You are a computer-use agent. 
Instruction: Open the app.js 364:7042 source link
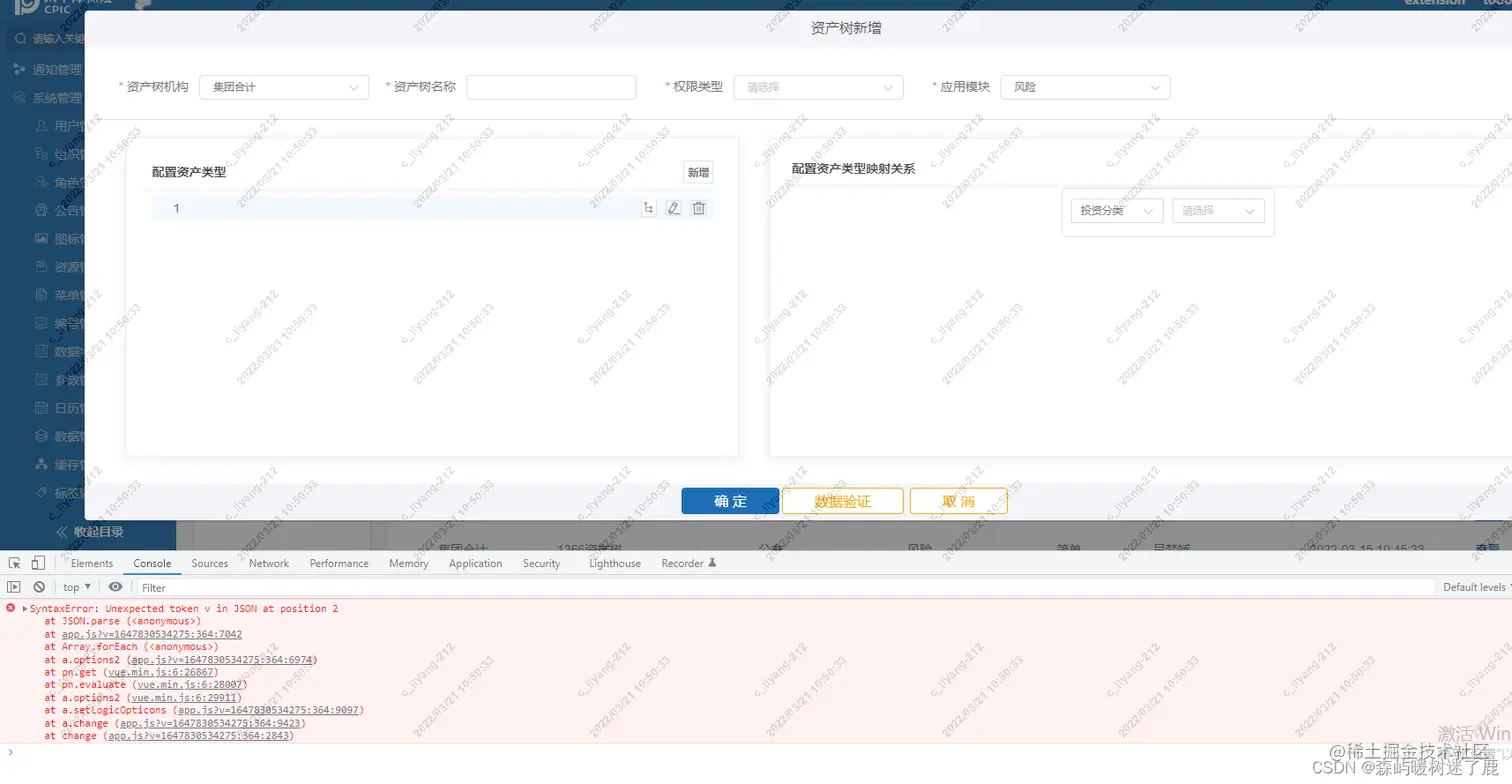(x=152, y=634)
